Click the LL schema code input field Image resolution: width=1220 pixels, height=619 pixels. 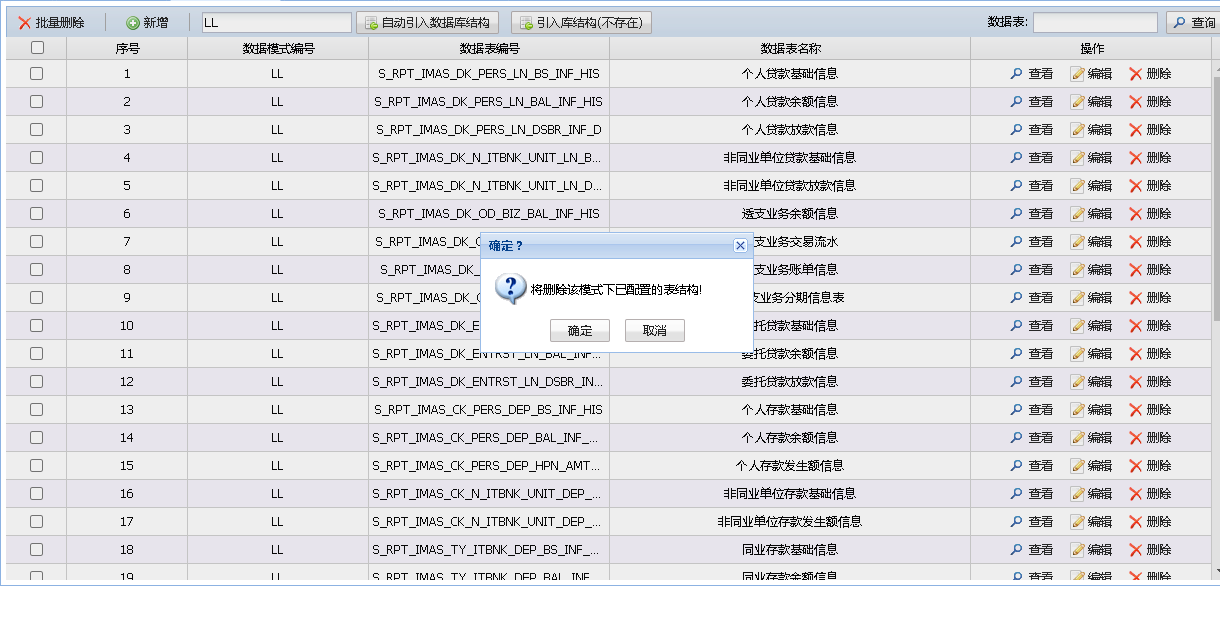point(276,23)
